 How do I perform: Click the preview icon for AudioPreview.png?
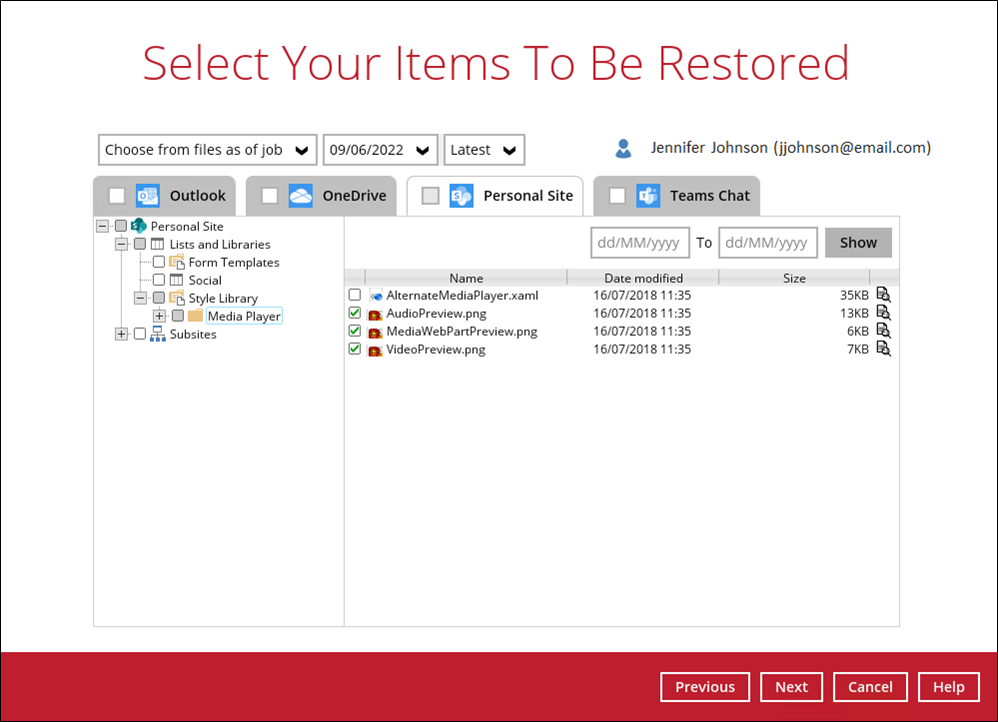[883, 313]
